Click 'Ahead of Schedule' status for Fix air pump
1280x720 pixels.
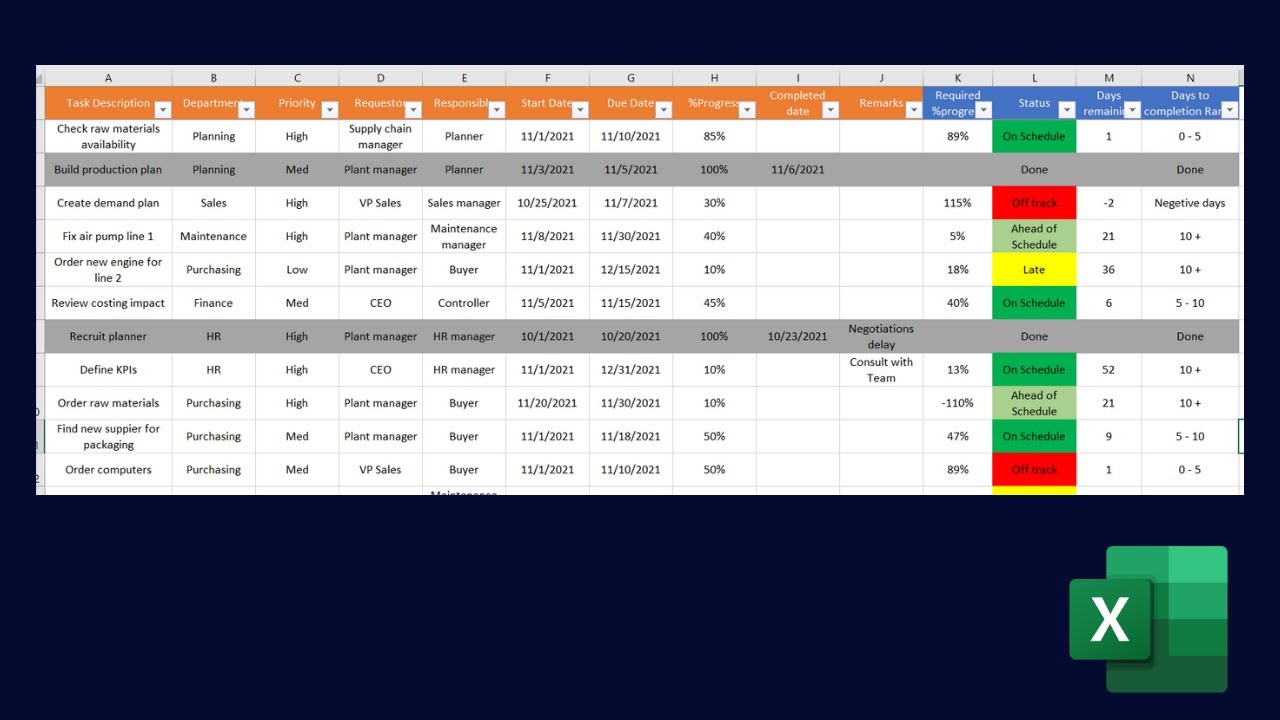coord(1034,236)
